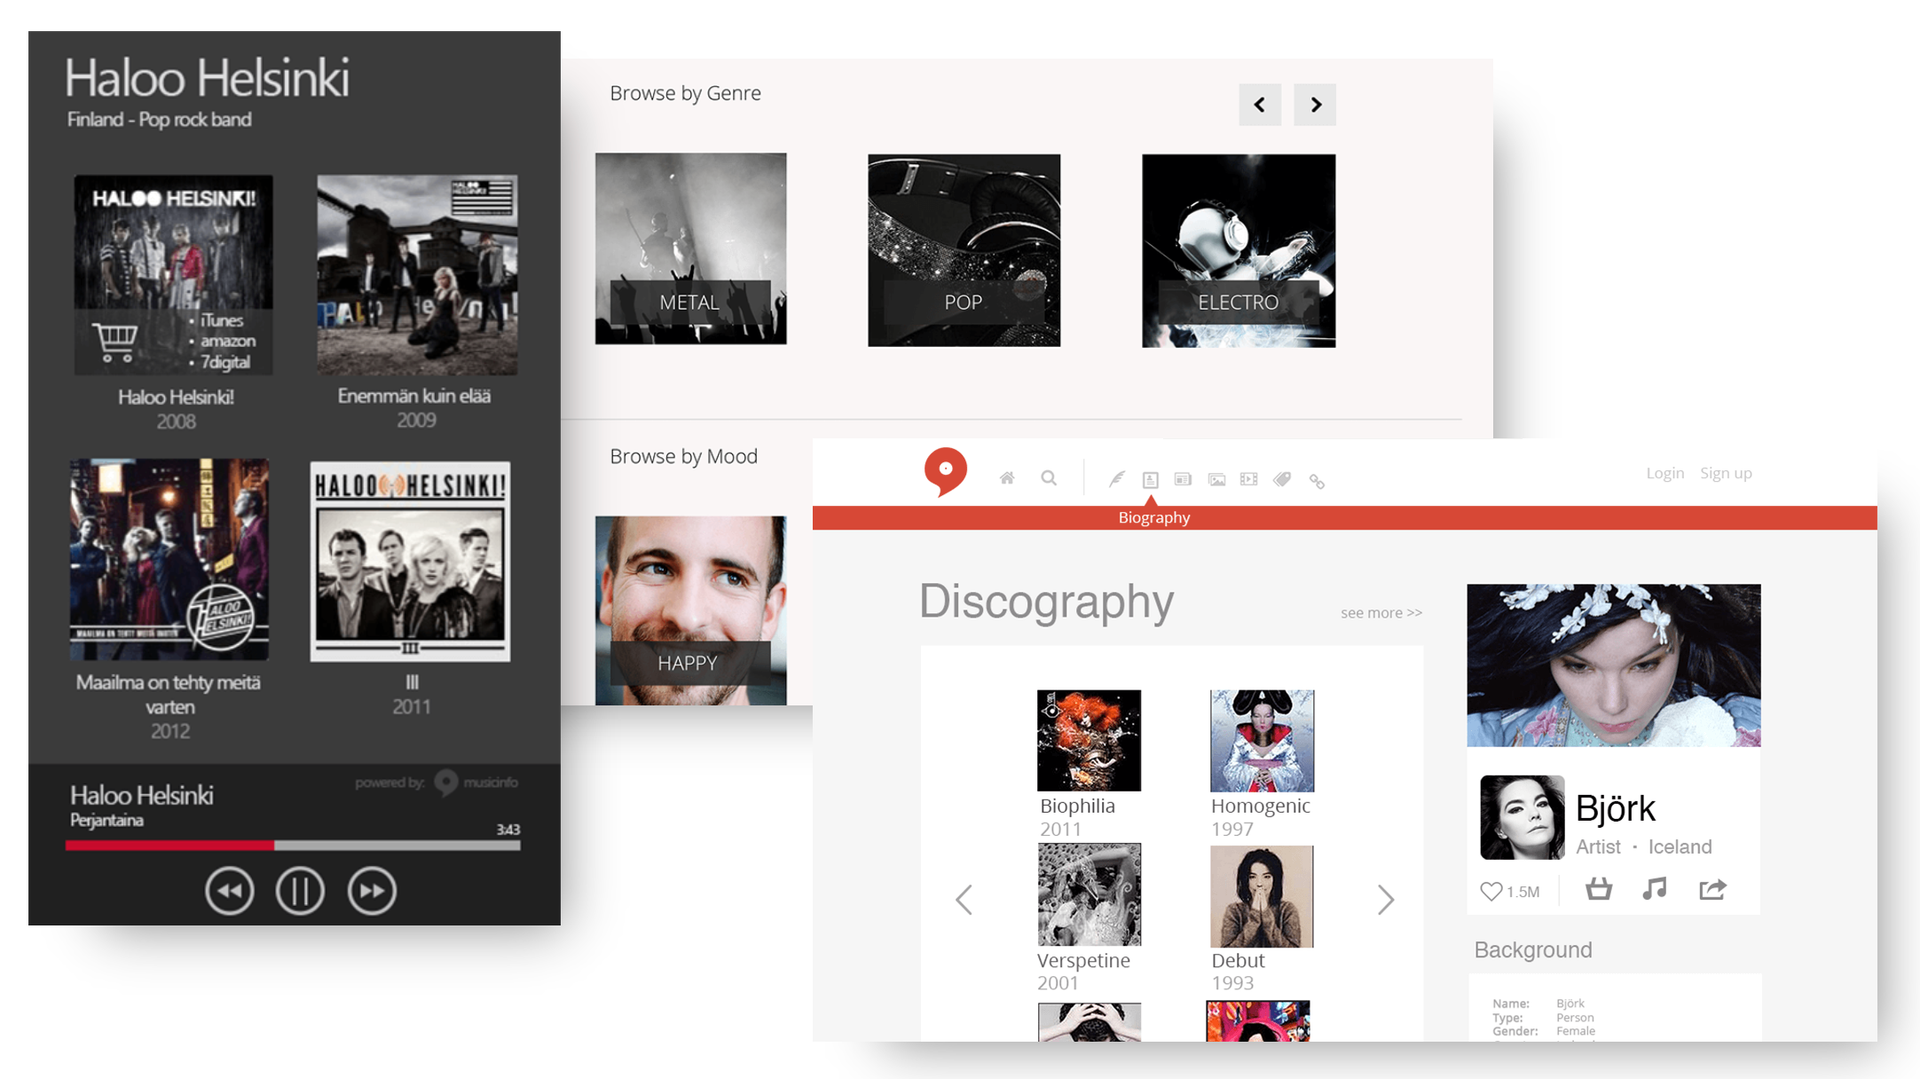This screenshot has height=1079, width=1920.
Task: Open the Home icon in navigation
Action: pos(1007,478)
